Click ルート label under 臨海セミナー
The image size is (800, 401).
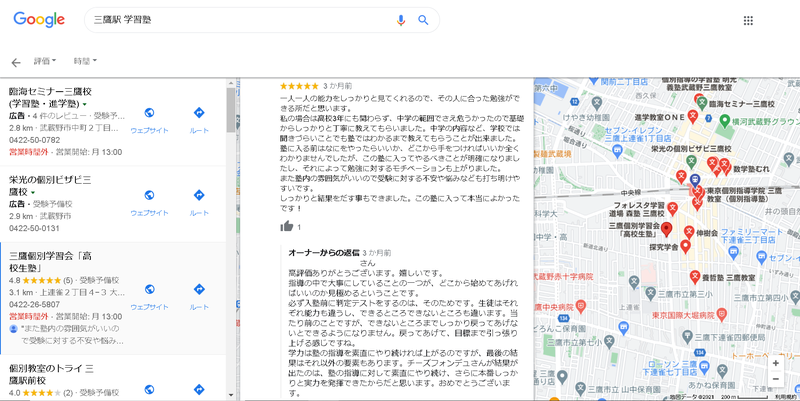(x=199, y=130)
